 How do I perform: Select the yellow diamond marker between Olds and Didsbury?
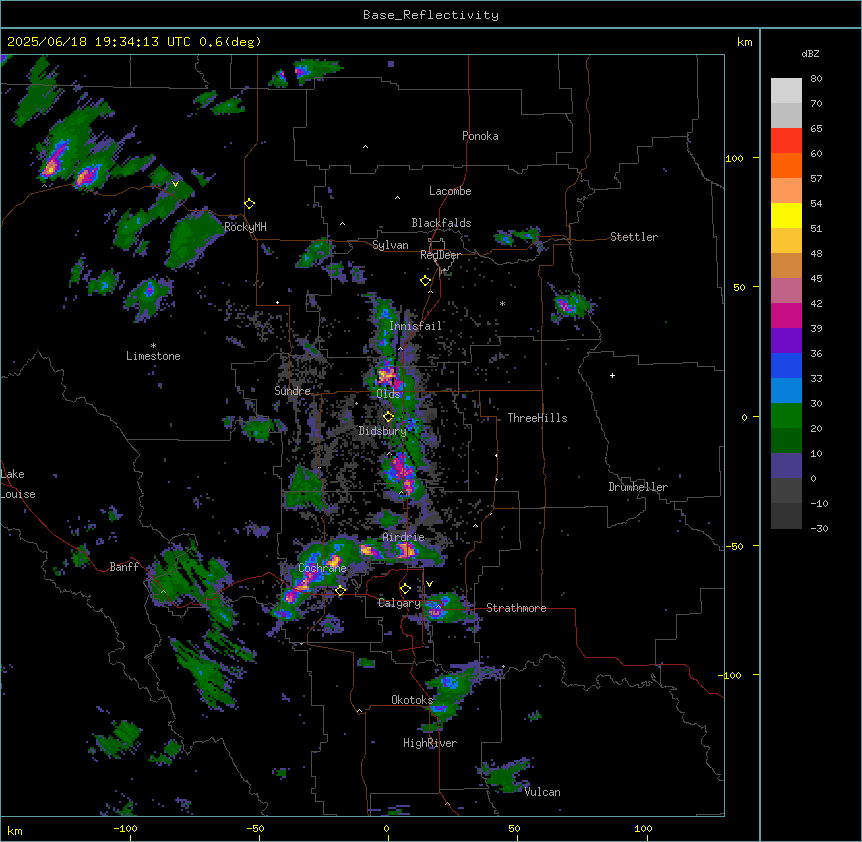click(388, 417)
